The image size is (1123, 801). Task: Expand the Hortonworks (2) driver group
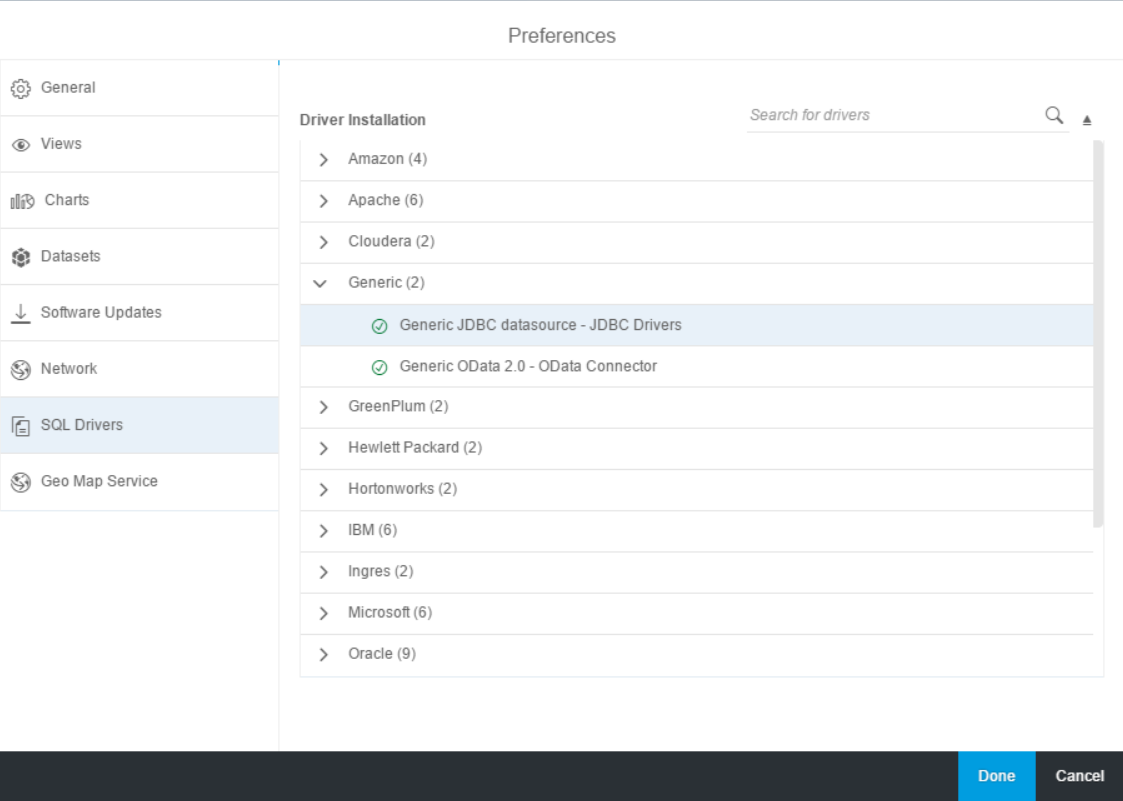click(323, 489)
